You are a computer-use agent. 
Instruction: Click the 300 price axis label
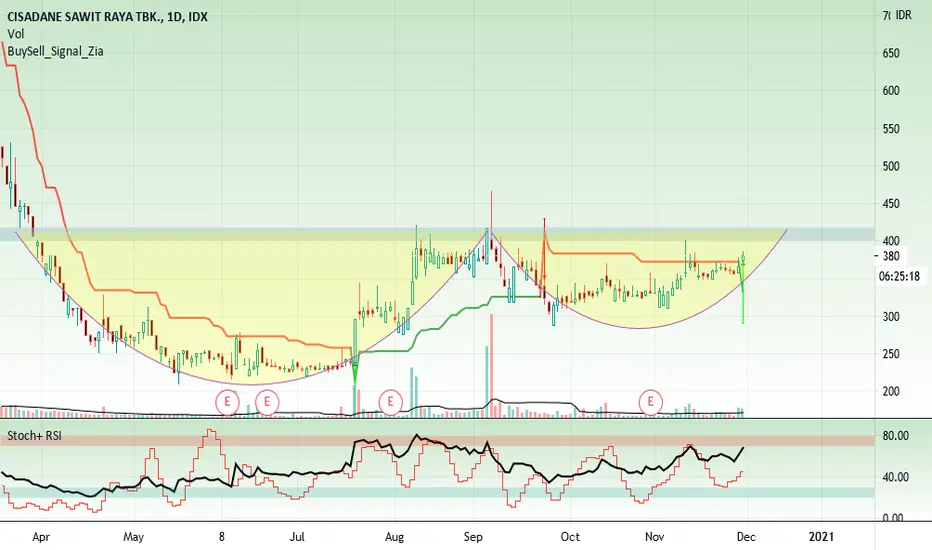891,316
